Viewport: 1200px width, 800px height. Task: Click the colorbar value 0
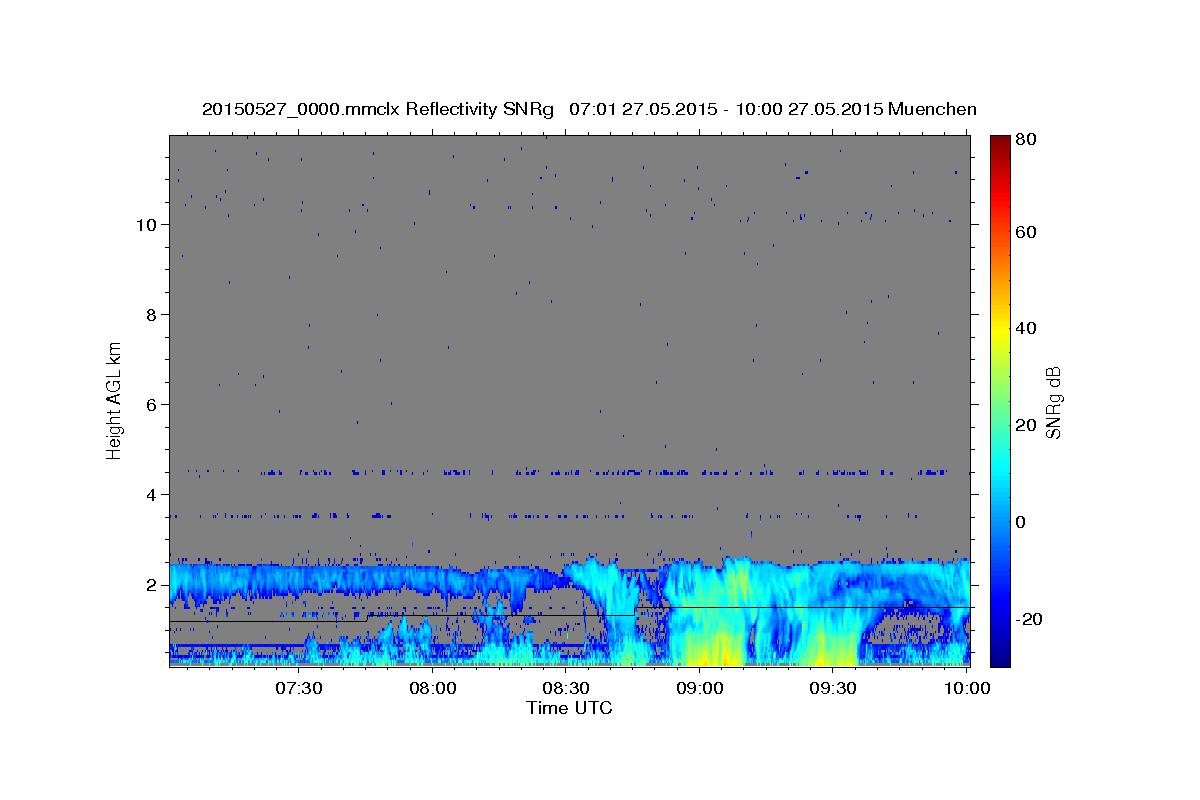[1021, 522]
